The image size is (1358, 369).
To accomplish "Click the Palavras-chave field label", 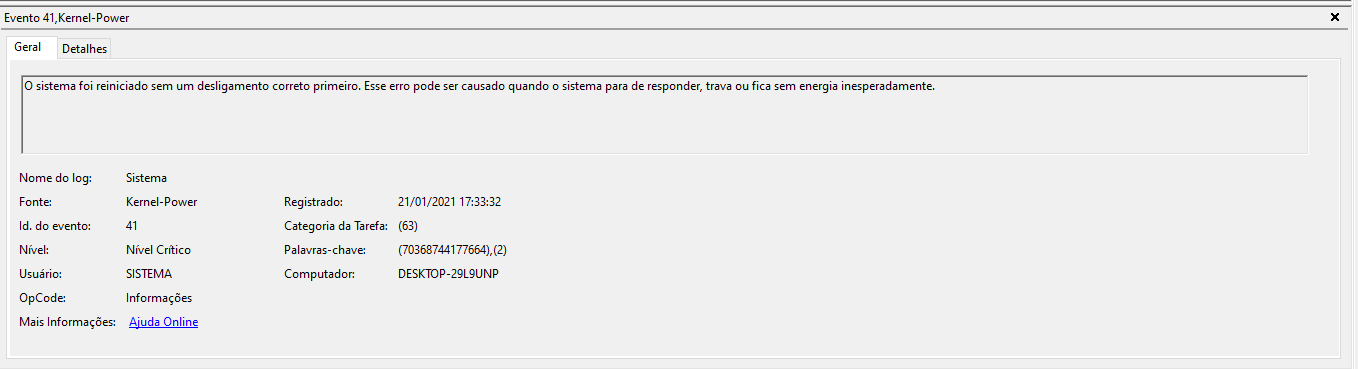I will (x=326, y=250).
